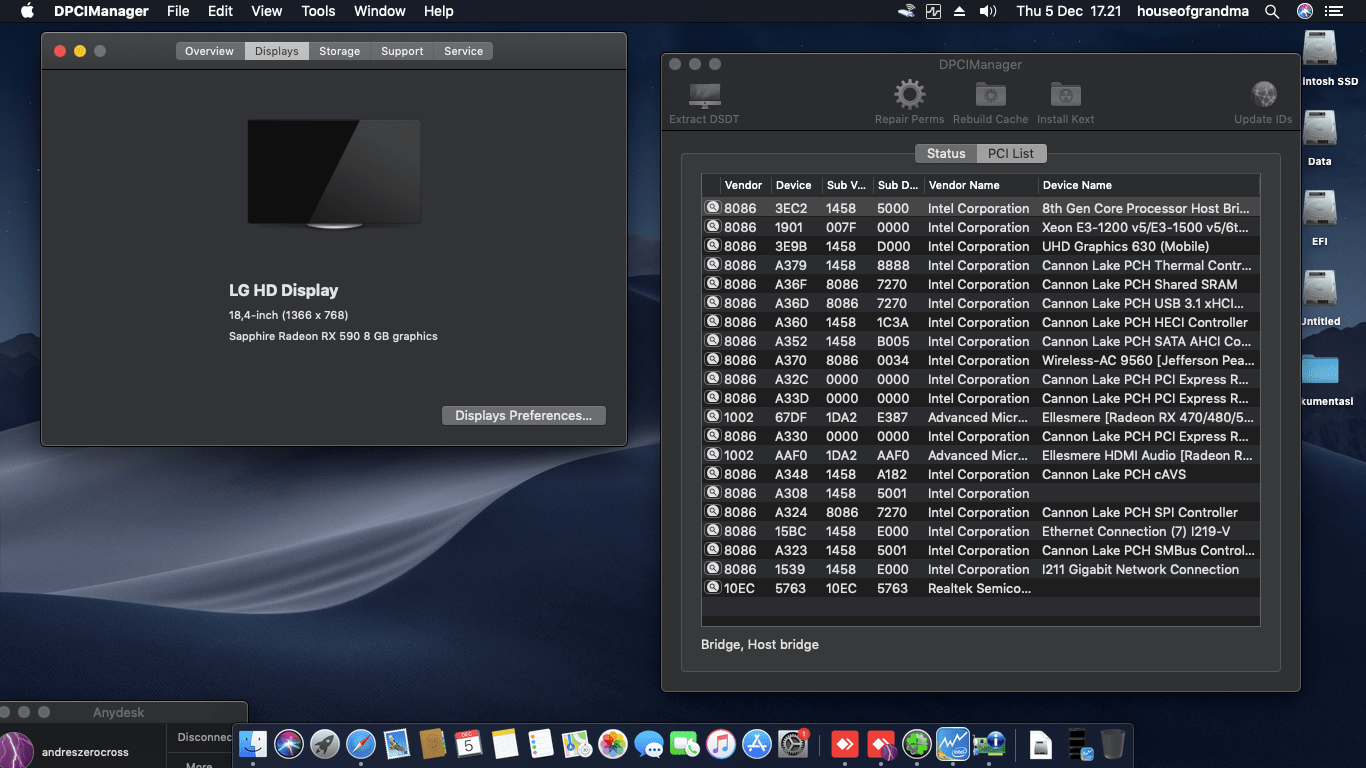Click the date and time in menu bar
Image resolution: width=1366 pixels, height=768 pixels.
click(x=1068, y=11)
